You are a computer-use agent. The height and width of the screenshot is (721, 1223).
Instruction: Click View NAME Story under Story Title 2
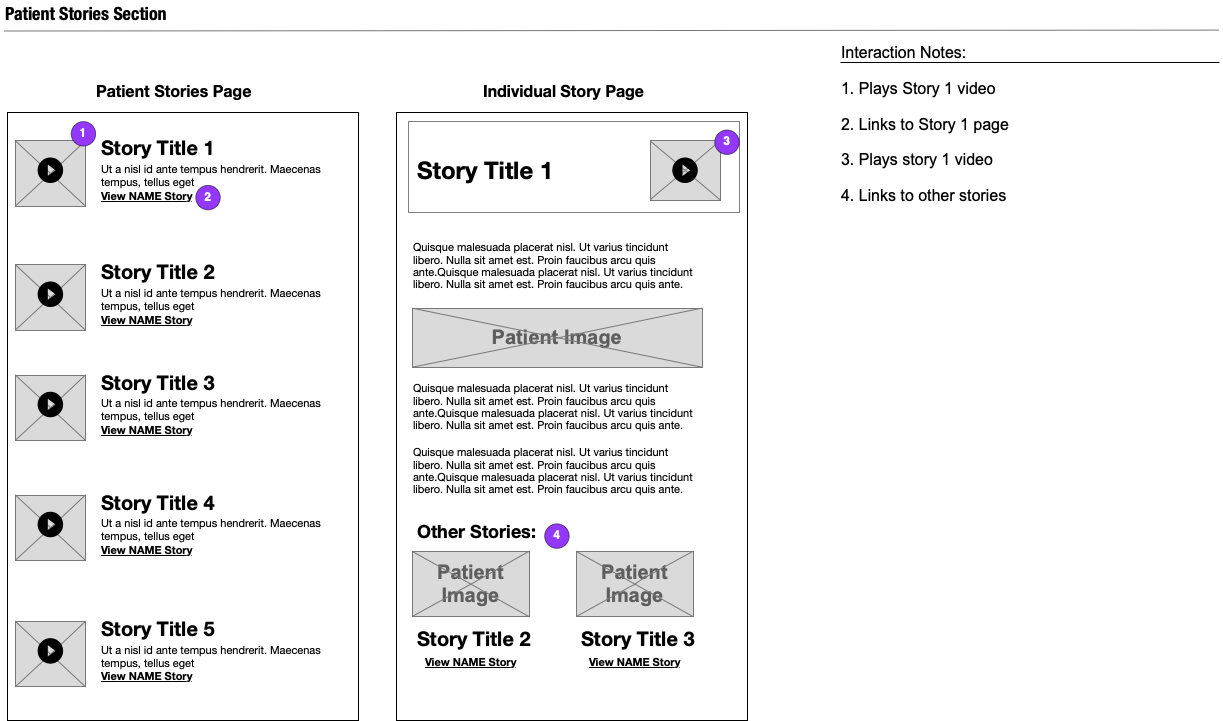pos(146,320)
